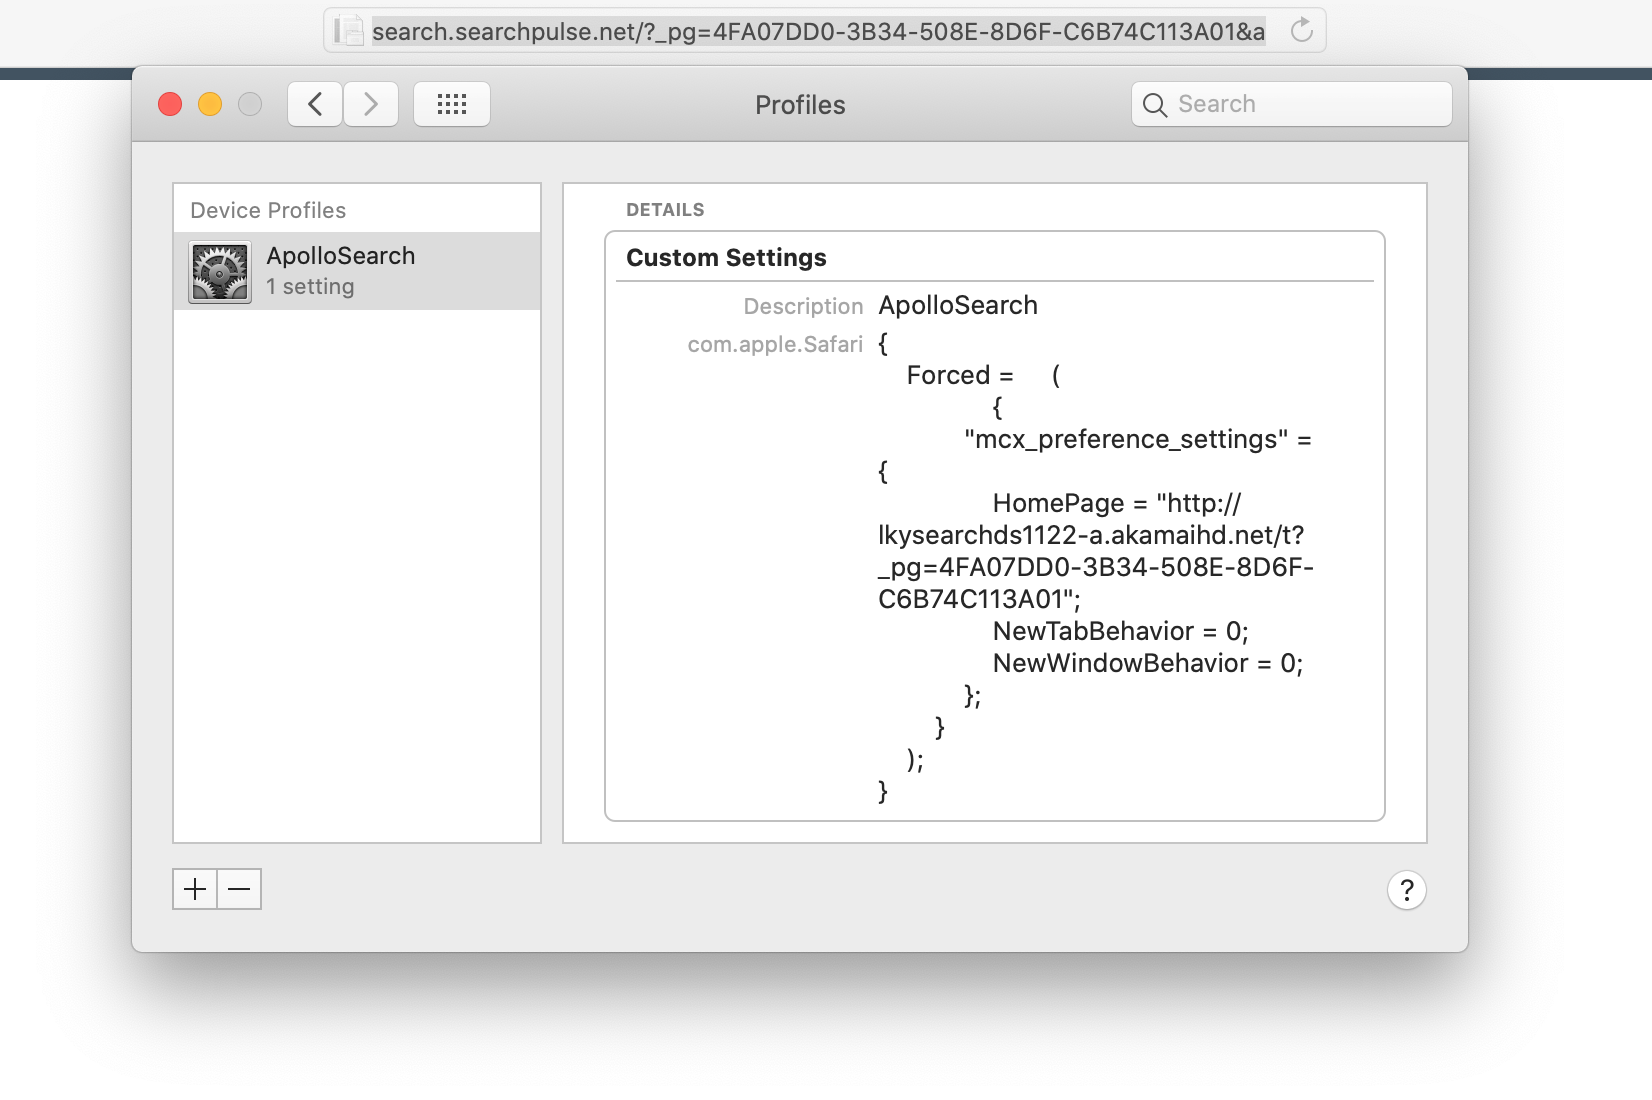Close the Profiles window
1652x1100 pixels.
coord(170,104)
